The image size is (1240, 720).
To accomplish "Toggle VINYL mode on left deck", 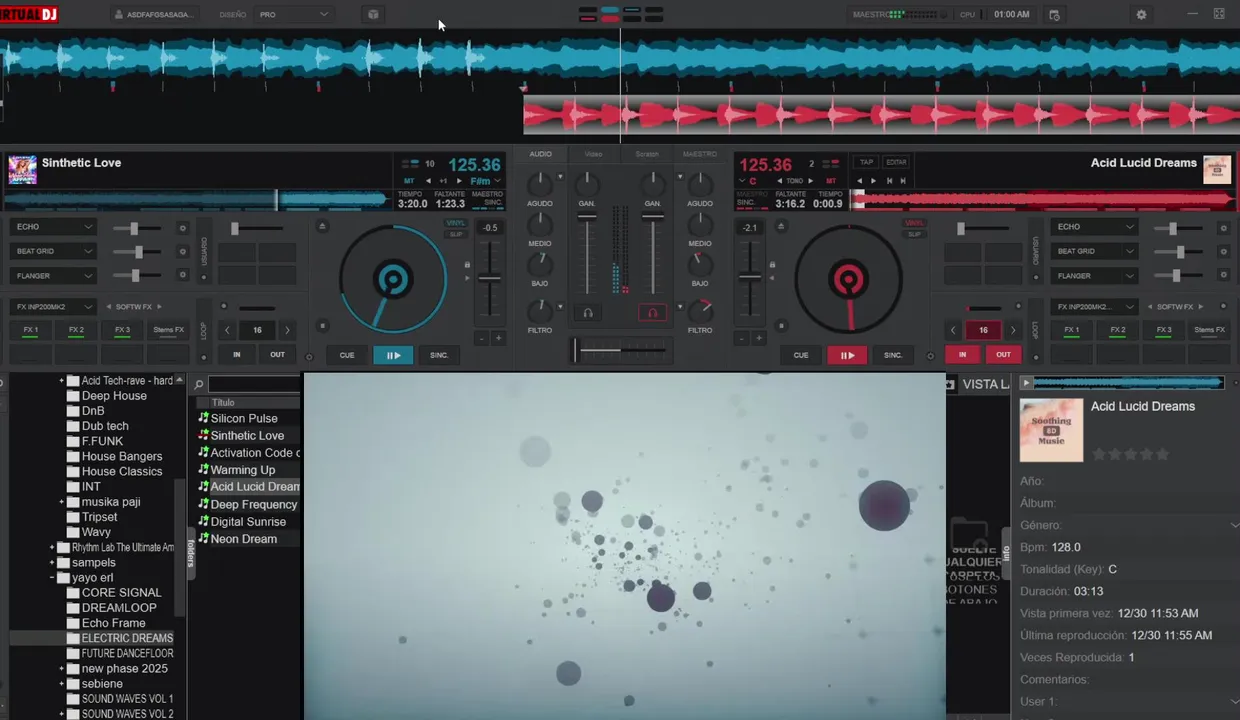I will coord(455,223).
